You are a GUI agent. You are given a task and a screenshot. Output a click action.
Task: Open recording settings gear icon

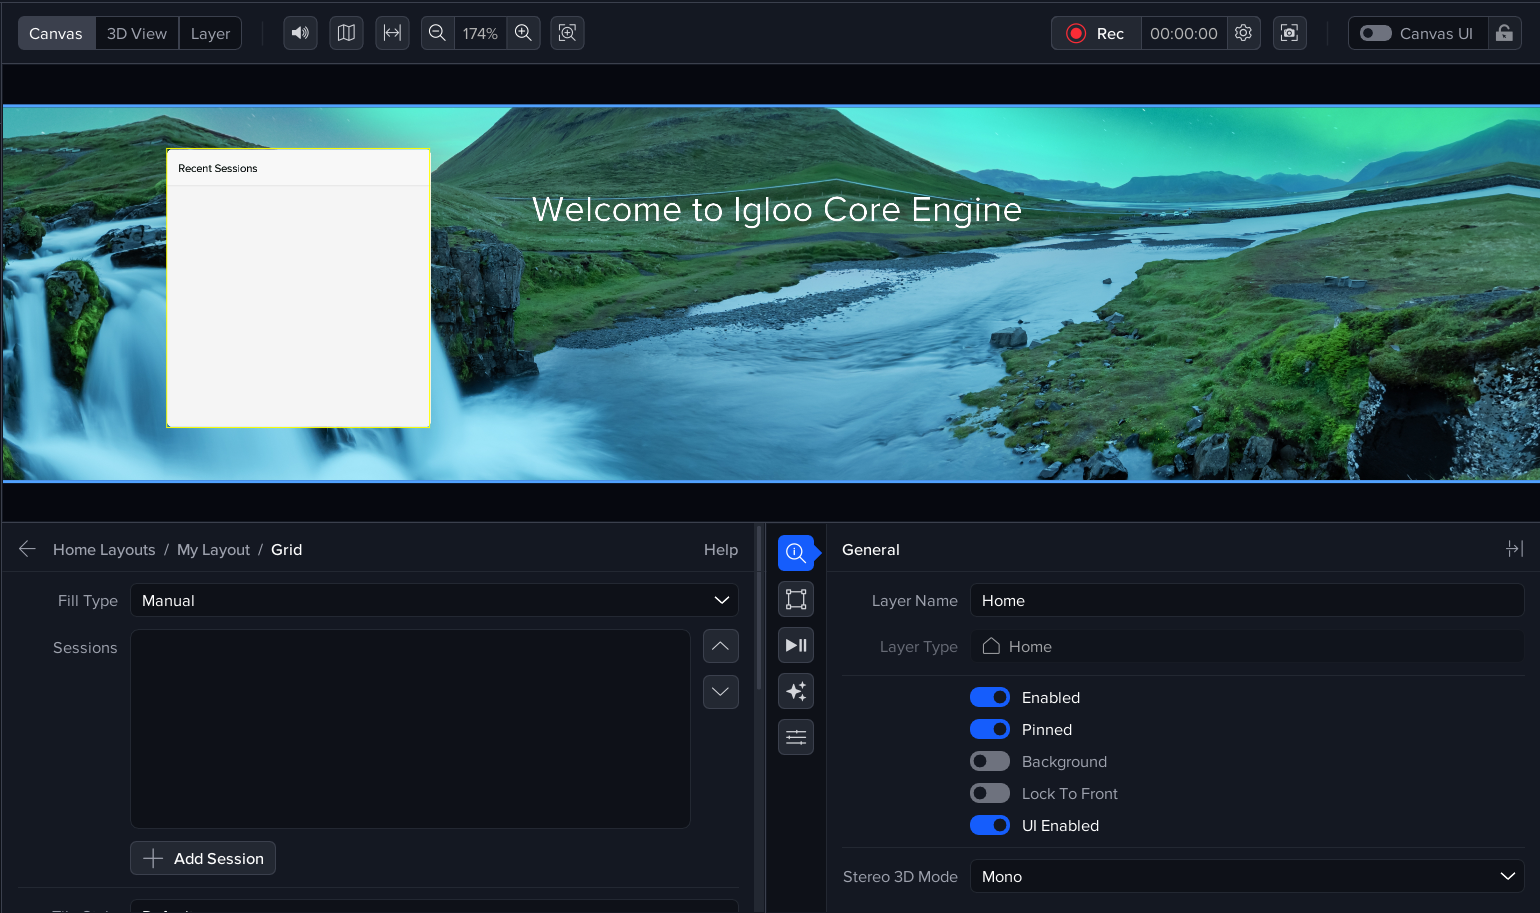tap(1243, 33)
